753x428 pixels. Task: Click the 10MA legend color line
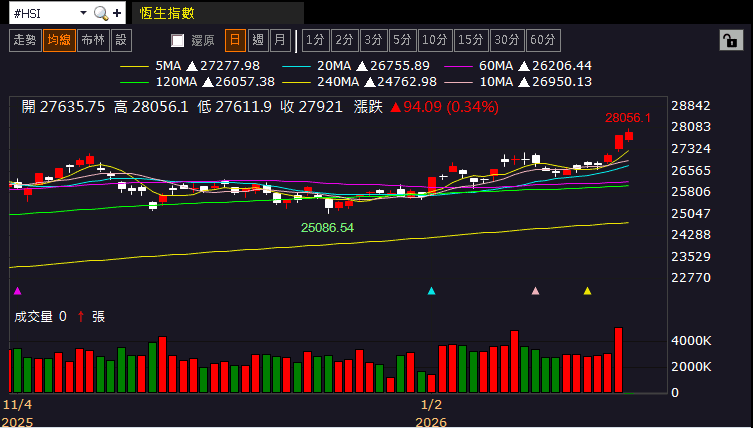(x=459, y=83)
